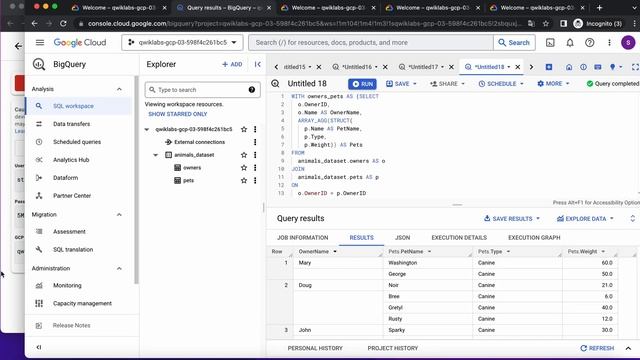Open the top bar three-dot settings menu
The width and height of the screenshot is (640, 360).
point(609,42)
